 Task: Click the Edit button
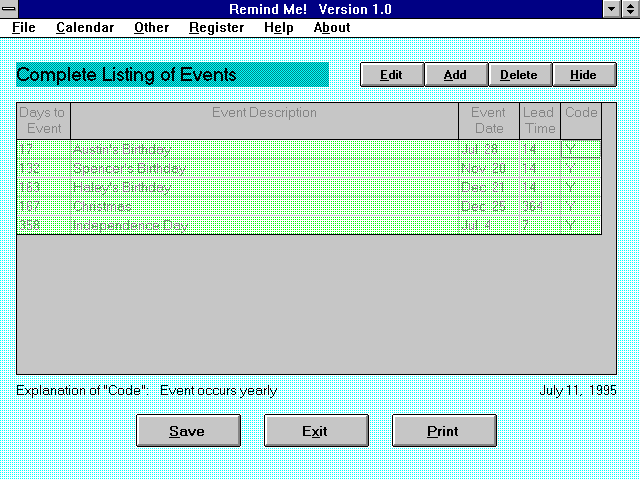[392, 75]
